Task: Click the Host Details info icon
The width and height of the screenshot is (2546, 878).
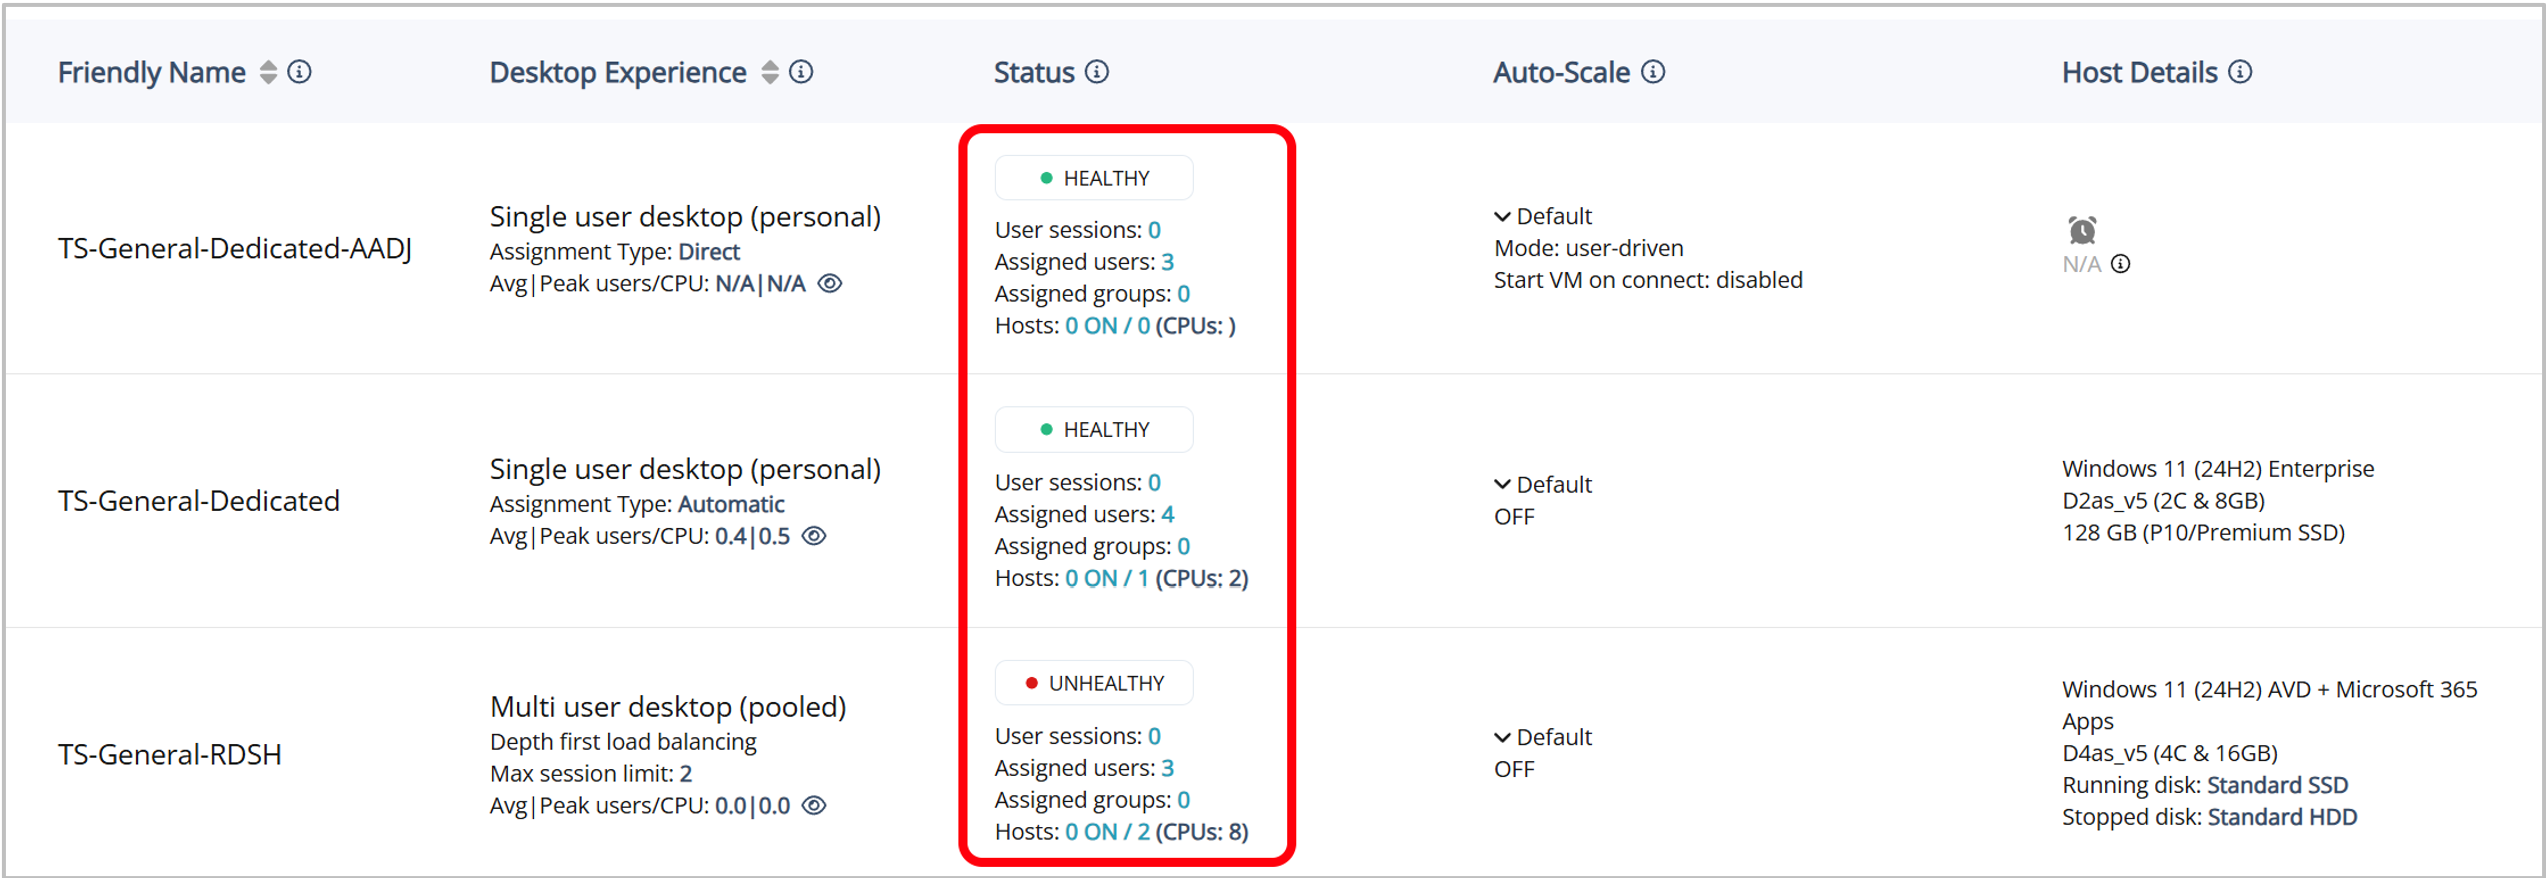Action: click(x=2241, y=72)
